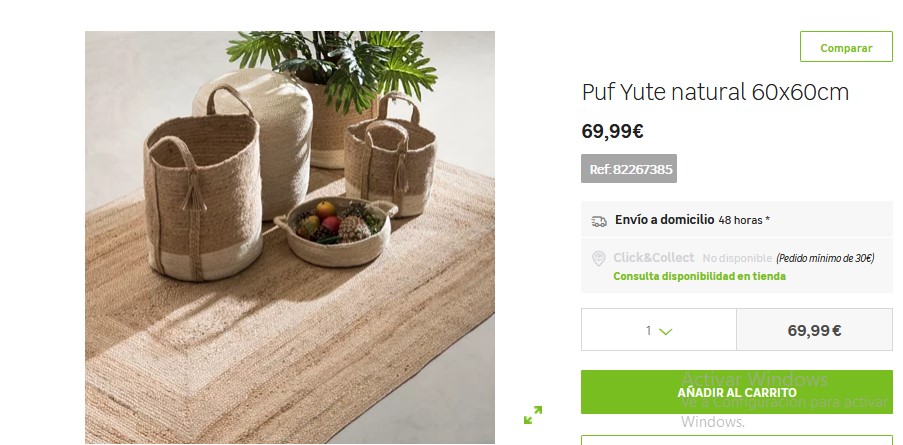This screenshot has height=445, width=903.
Task: Click the 48 horas delivery time note
Action: point(744,220)
